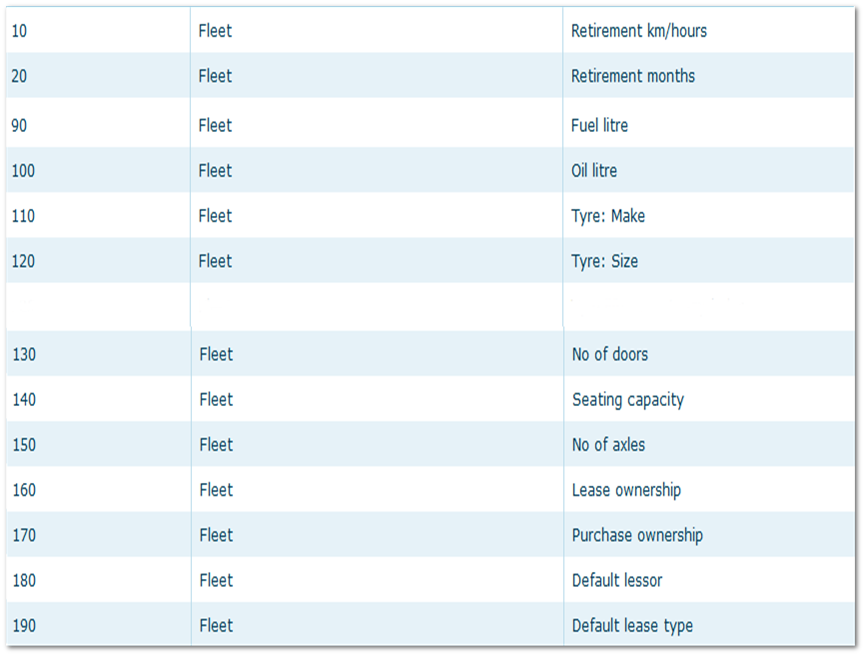Select the "Seating capacity" entry
The image size is (865, 656).
coord(627,400)
